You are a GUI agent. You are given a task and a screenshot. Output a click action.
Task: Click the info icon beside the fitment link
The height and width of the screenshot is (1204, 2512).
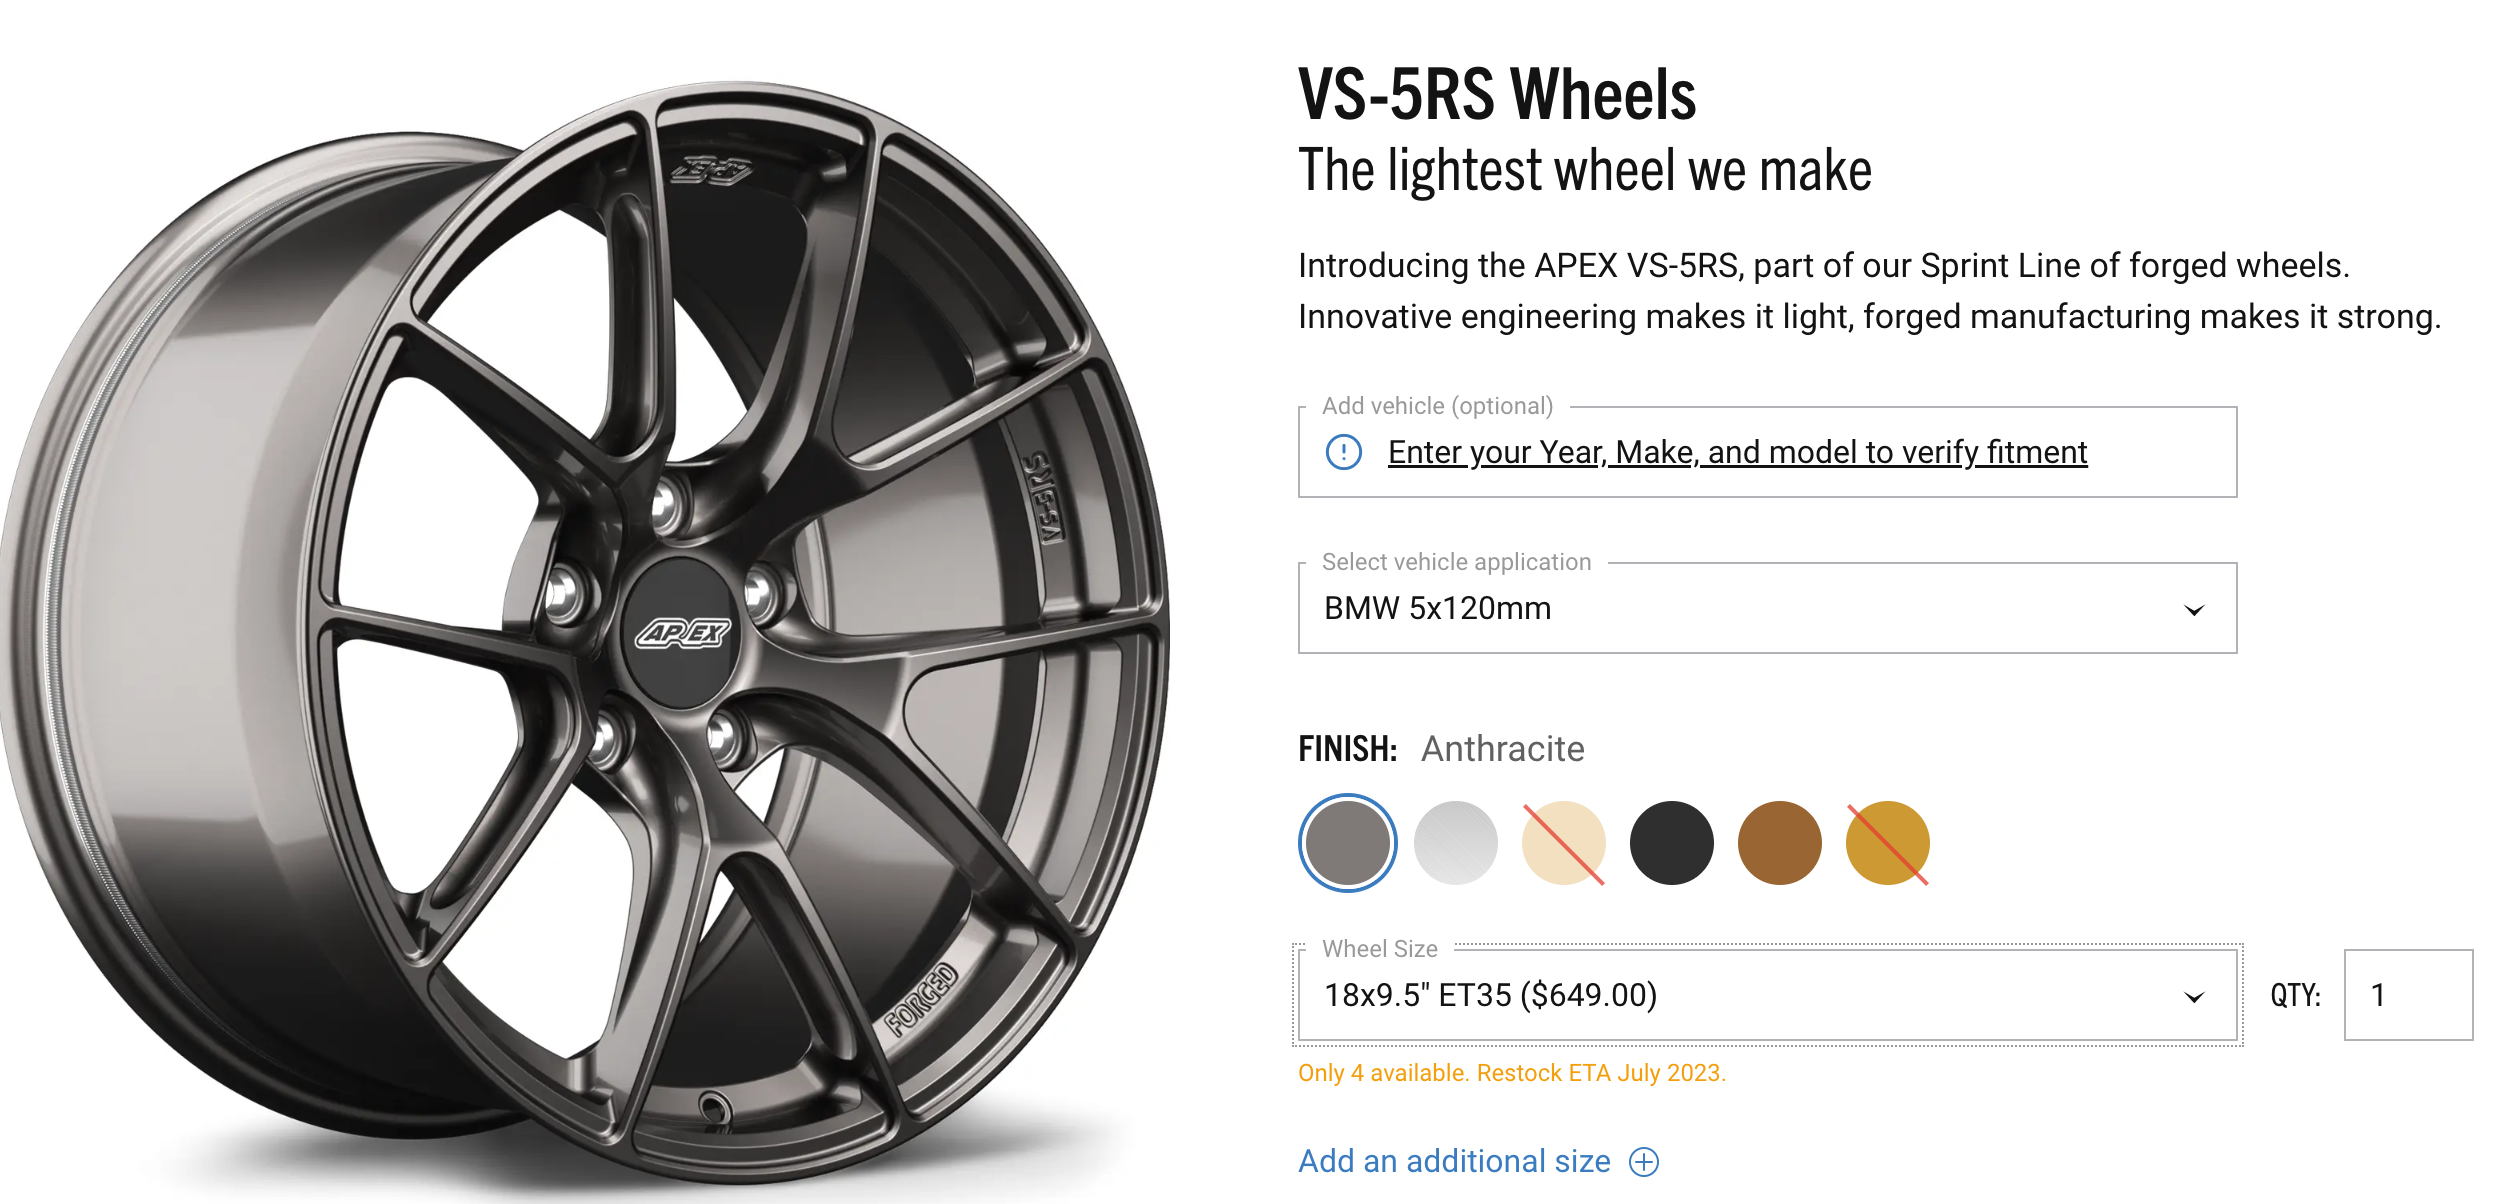point(1343,452)
